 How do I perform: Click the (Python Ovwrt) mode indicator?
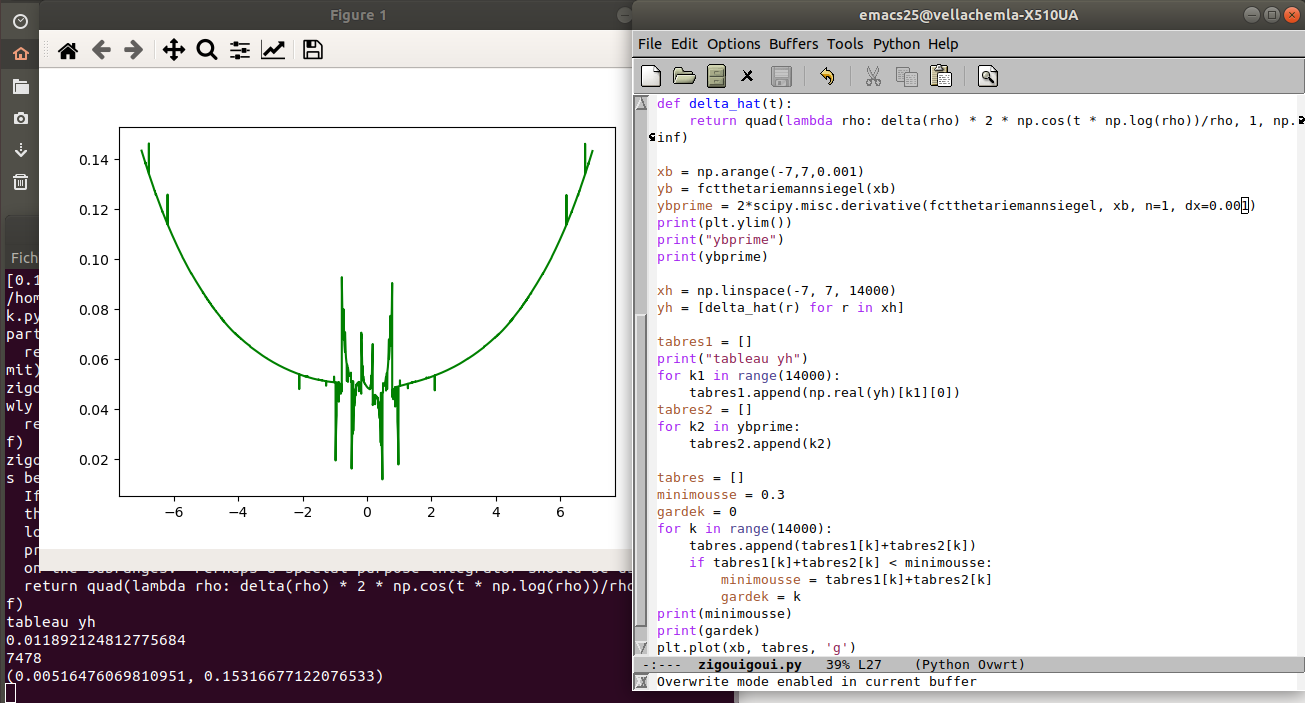[x=969, y=664]
